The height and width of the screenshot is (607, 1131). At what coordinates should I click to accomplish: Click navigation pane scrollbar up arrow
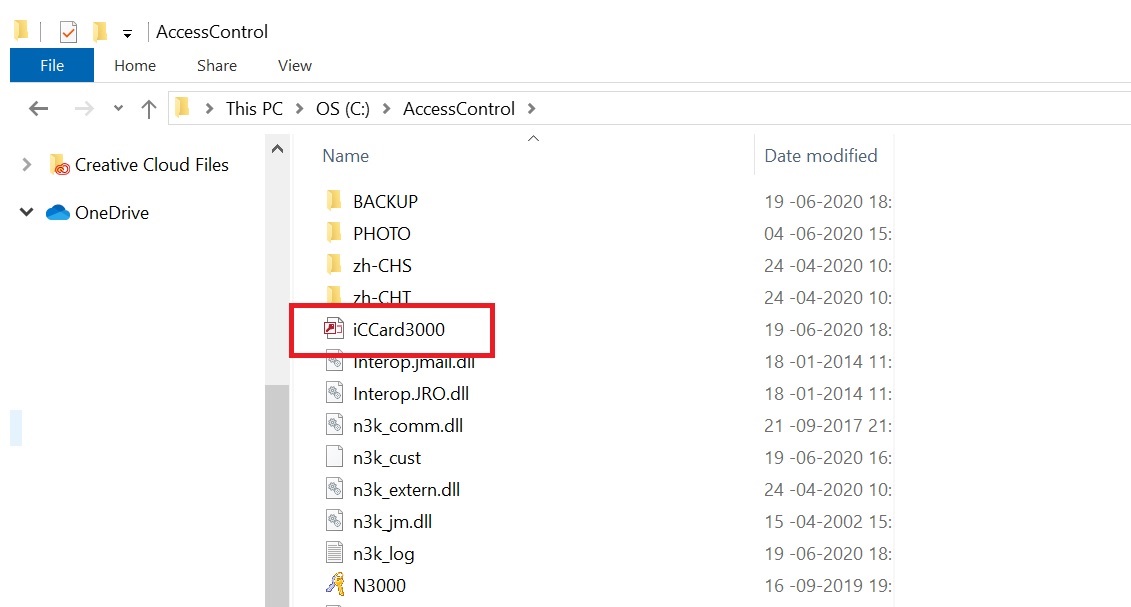point(277,149)
